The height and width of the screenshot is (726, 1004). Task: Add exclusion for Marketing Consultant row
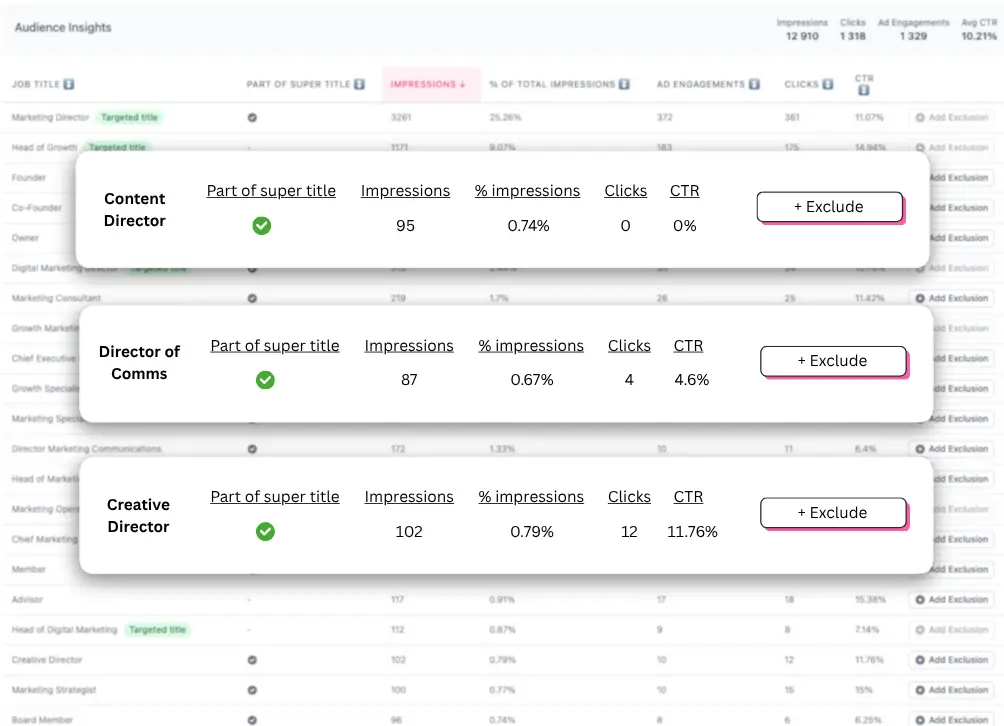[x=952, y=298]
